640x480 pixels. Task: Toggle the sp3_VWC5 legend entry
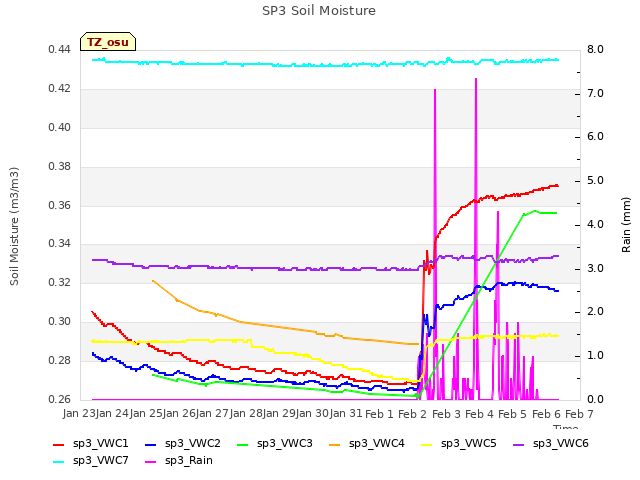coord(459,444)
